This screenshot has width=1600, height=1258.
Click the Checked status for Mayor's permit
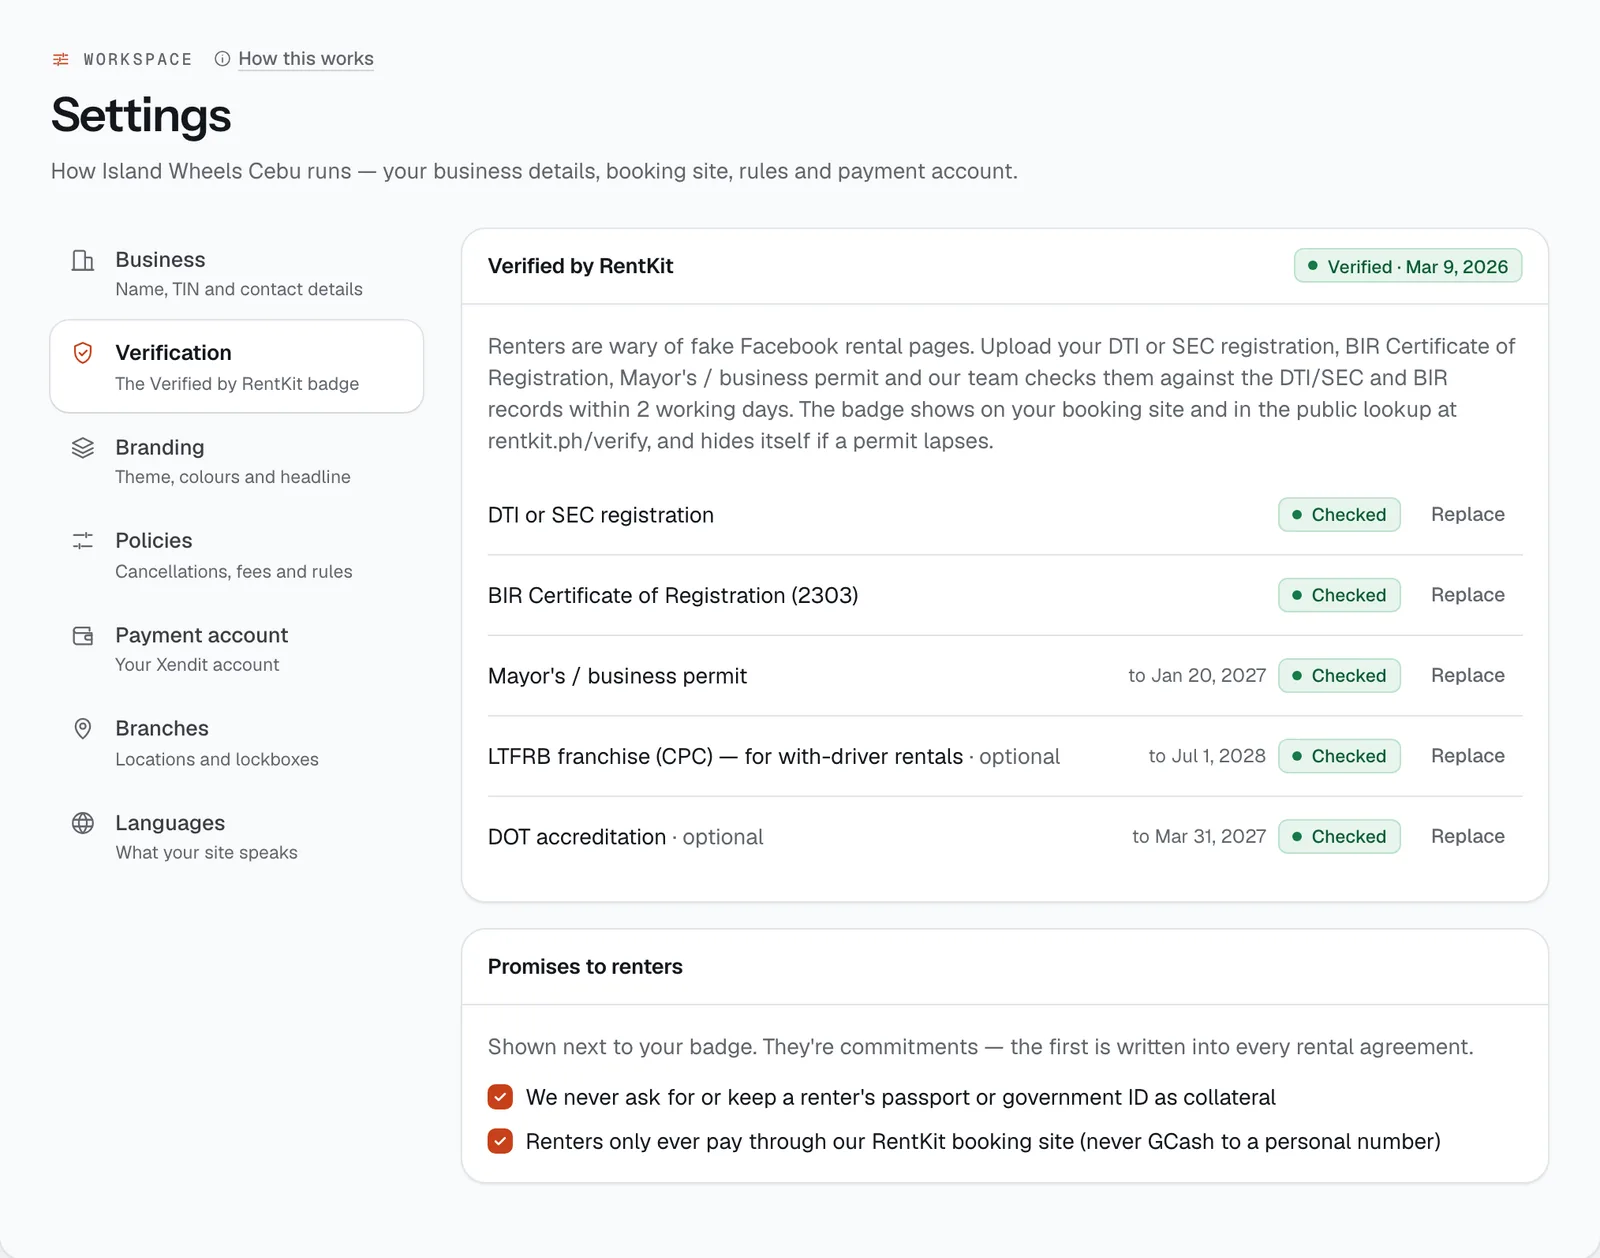tap(1339, 675)
